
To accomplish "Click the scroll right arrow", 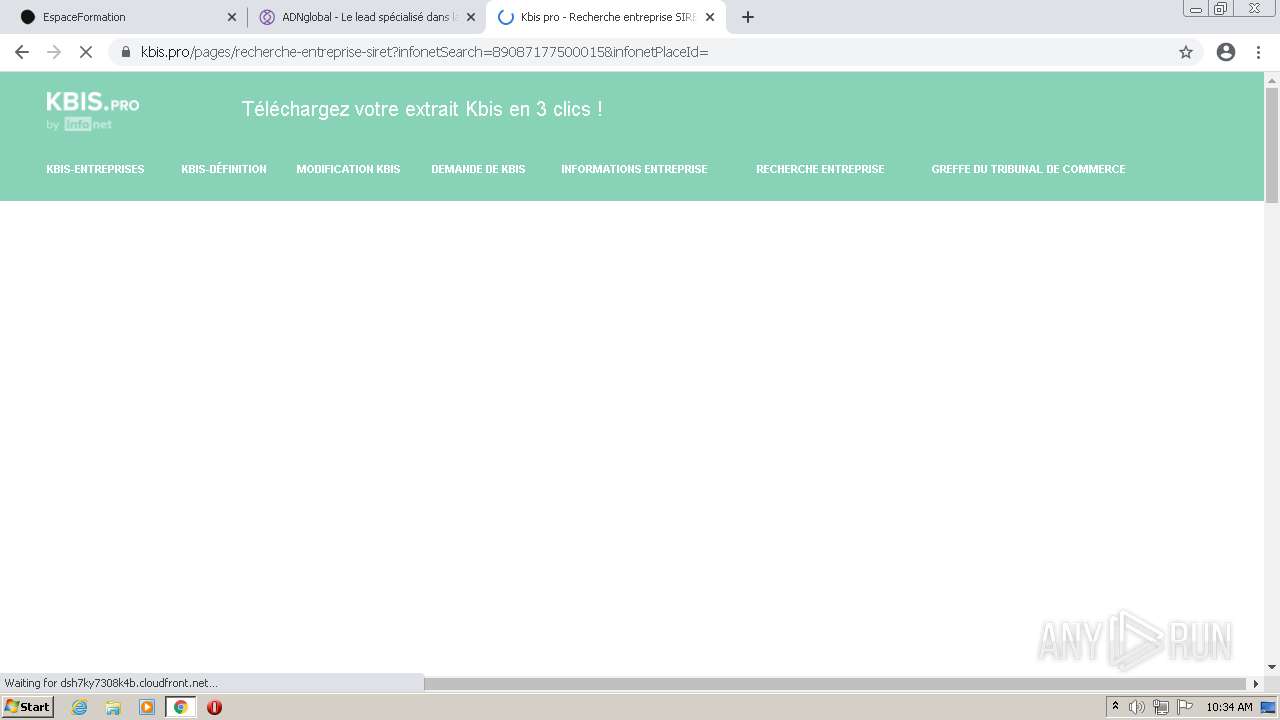I will click(1256, 683).
